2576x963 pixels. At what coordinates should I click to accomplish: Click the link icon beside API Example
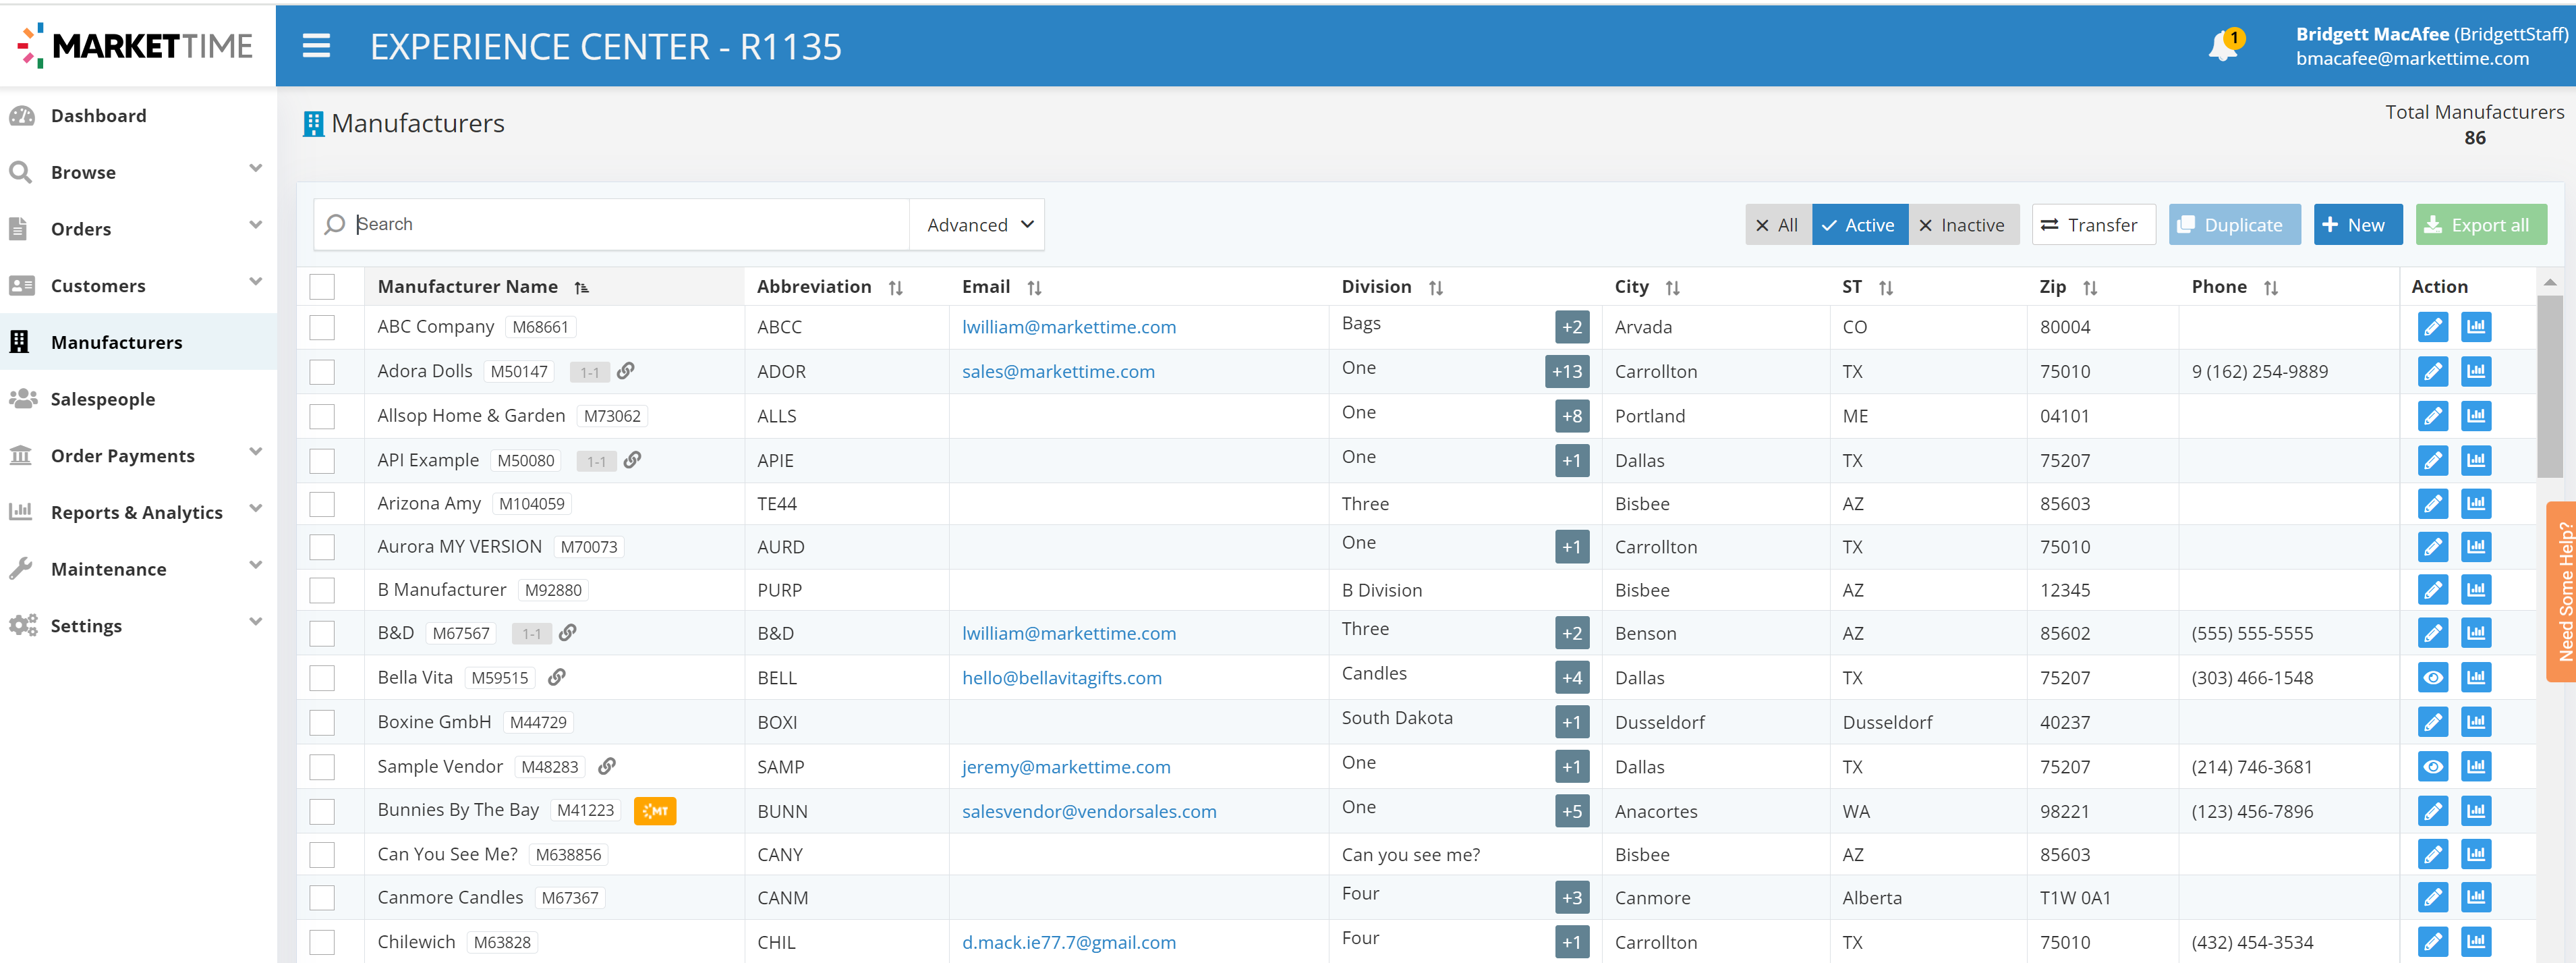tap(633, 460)
